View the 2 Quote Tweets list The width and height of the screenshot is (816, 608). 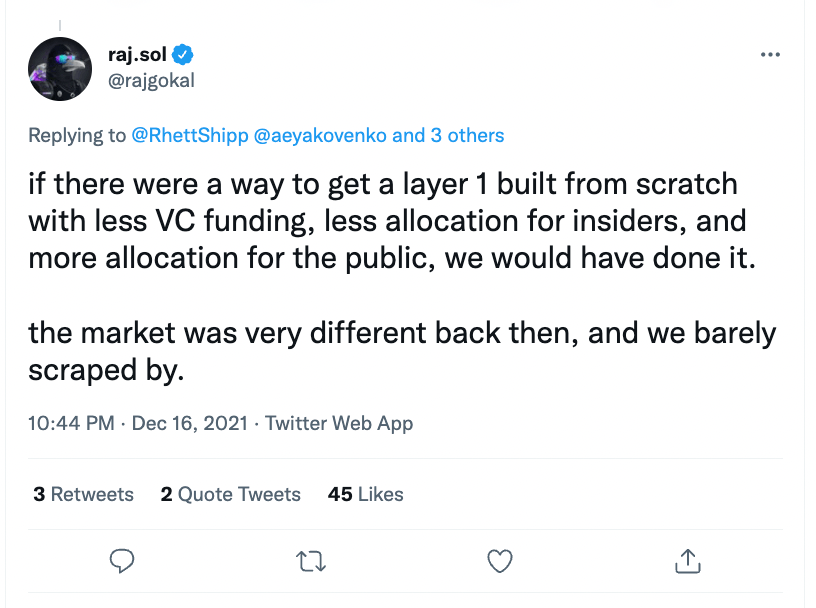(x=230, y=494)
